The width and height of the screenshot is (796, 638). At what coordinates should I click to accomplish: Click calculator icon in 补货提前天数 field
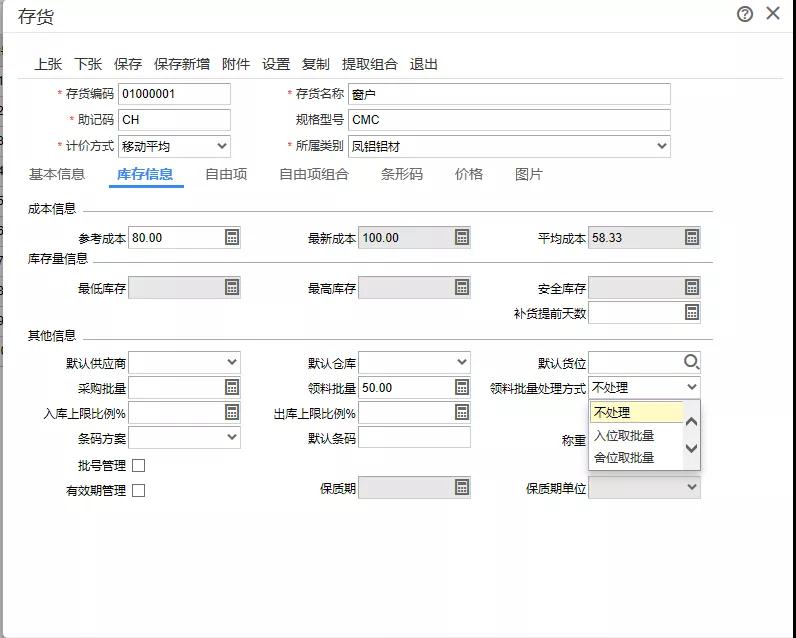click(692, 312)
